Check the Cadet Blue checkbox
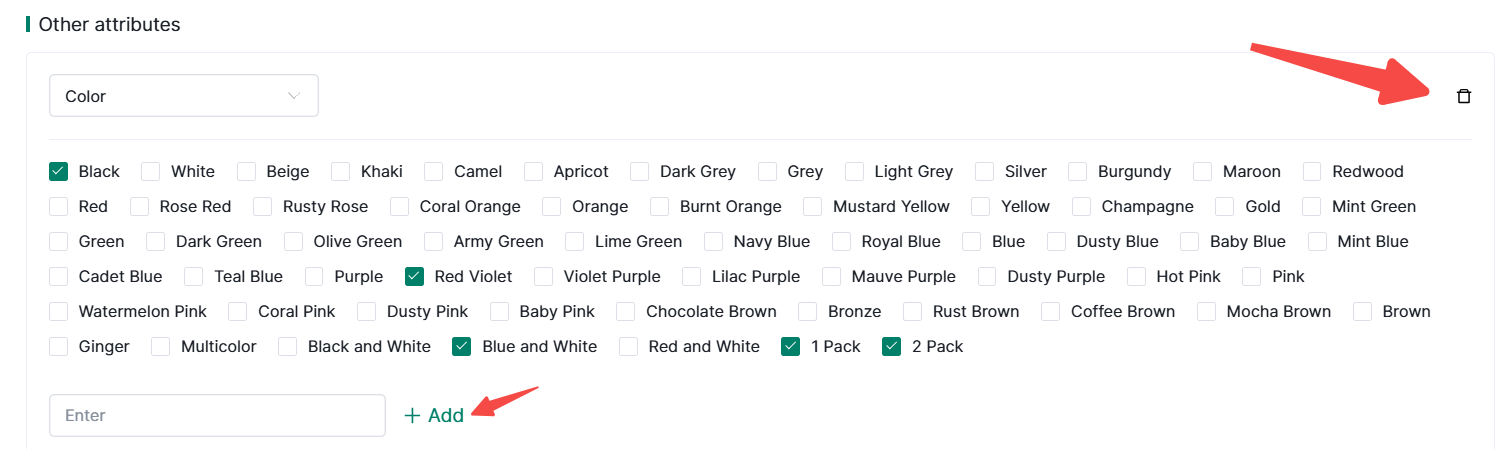This screenshot has width=1508, height=449. (x=59, y=276)
